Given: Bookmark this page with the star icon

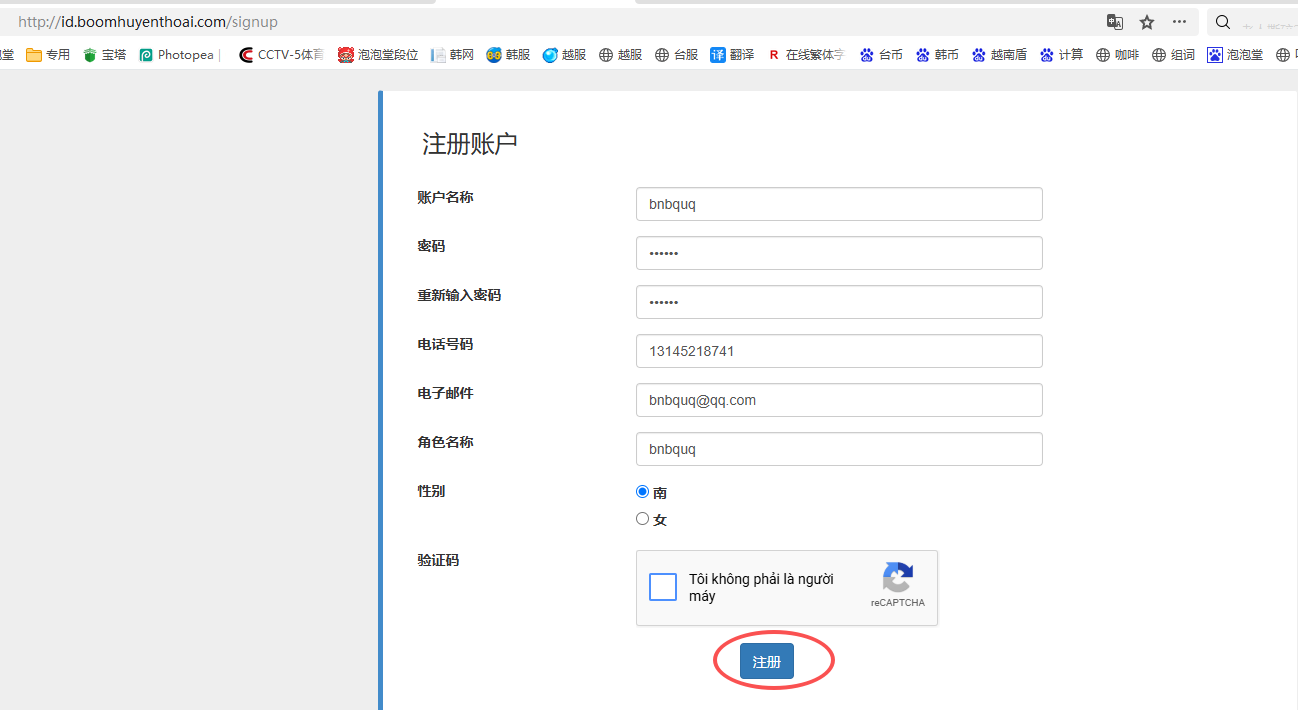Looking at the screenshot, I should click(1147, 22).
